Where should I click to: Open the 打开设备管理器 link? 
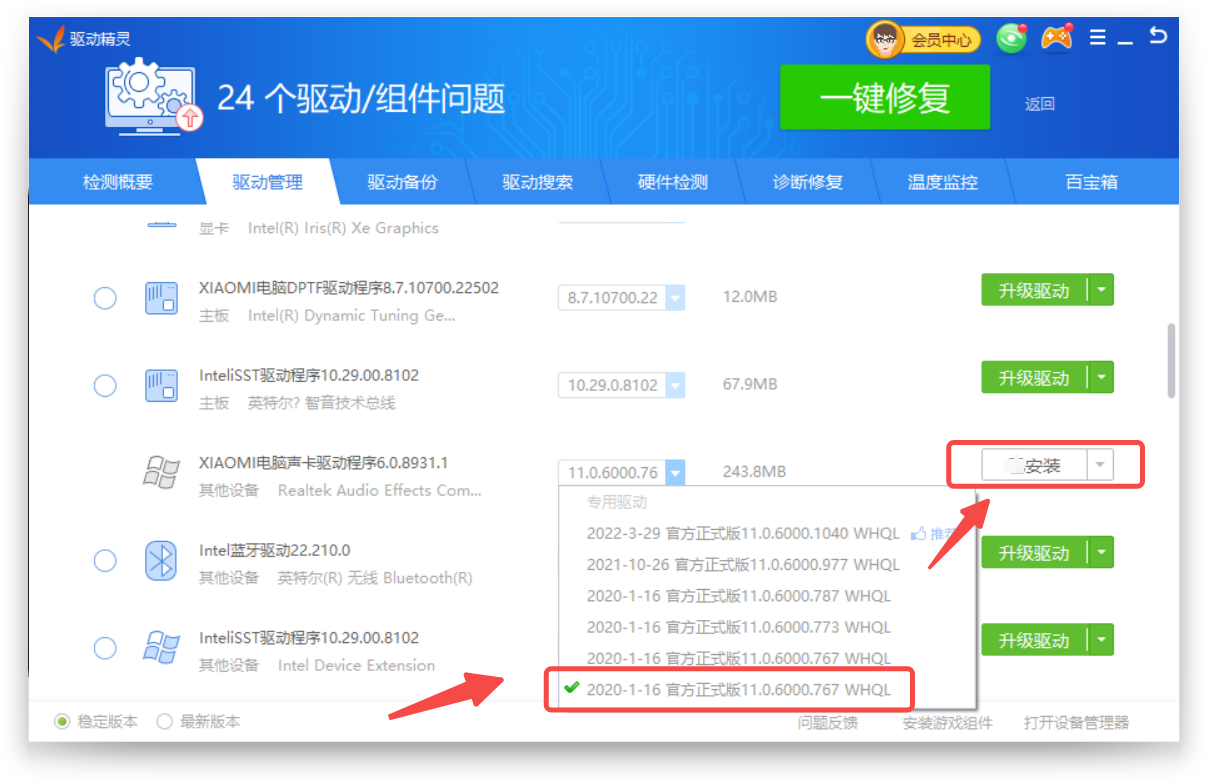(1076, 722)
